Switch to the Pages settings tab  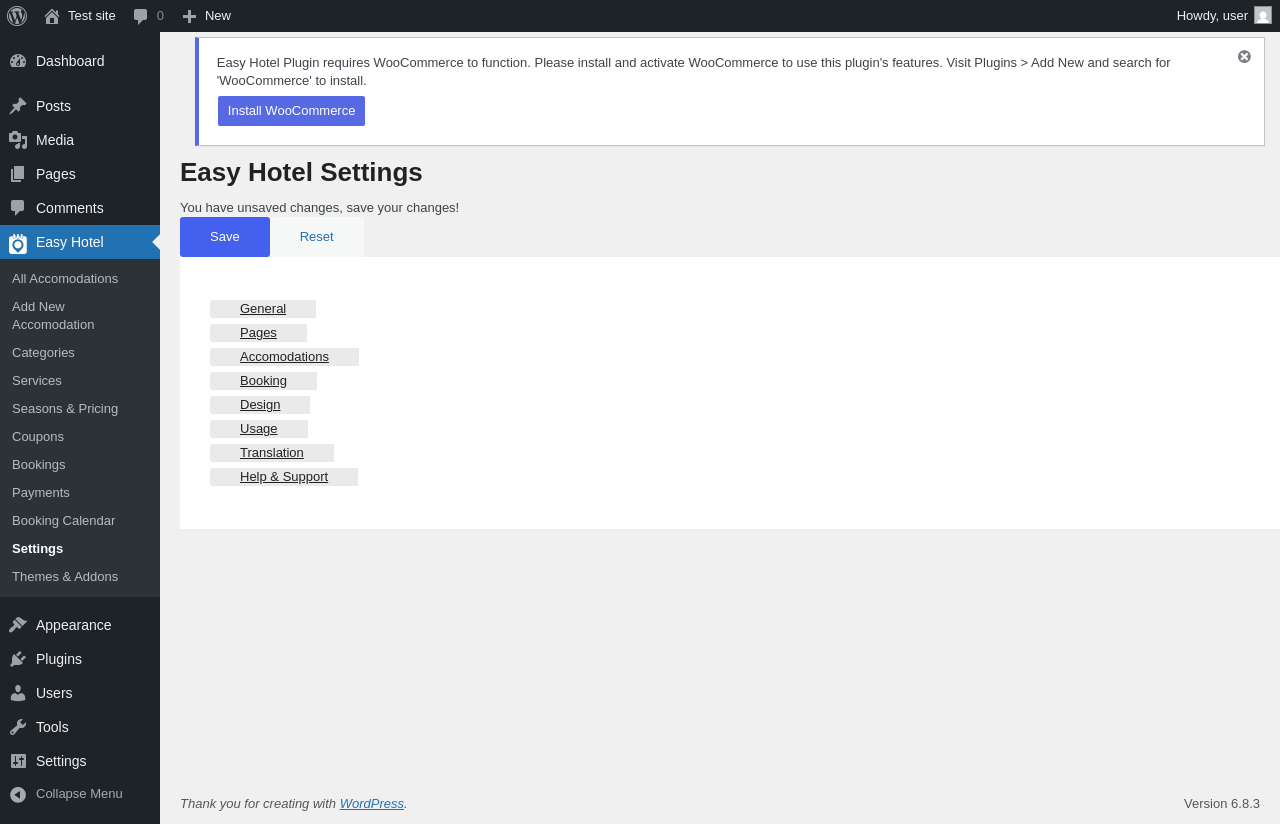(x=258, y=333)
